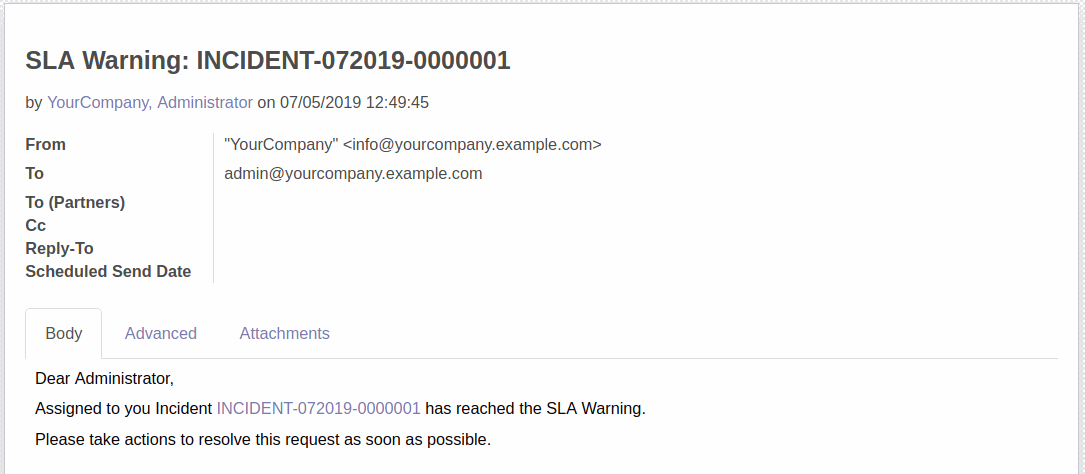Click the Dear Administrator greeting line
The image size is (1085, 474).
[x=104, y=379]
